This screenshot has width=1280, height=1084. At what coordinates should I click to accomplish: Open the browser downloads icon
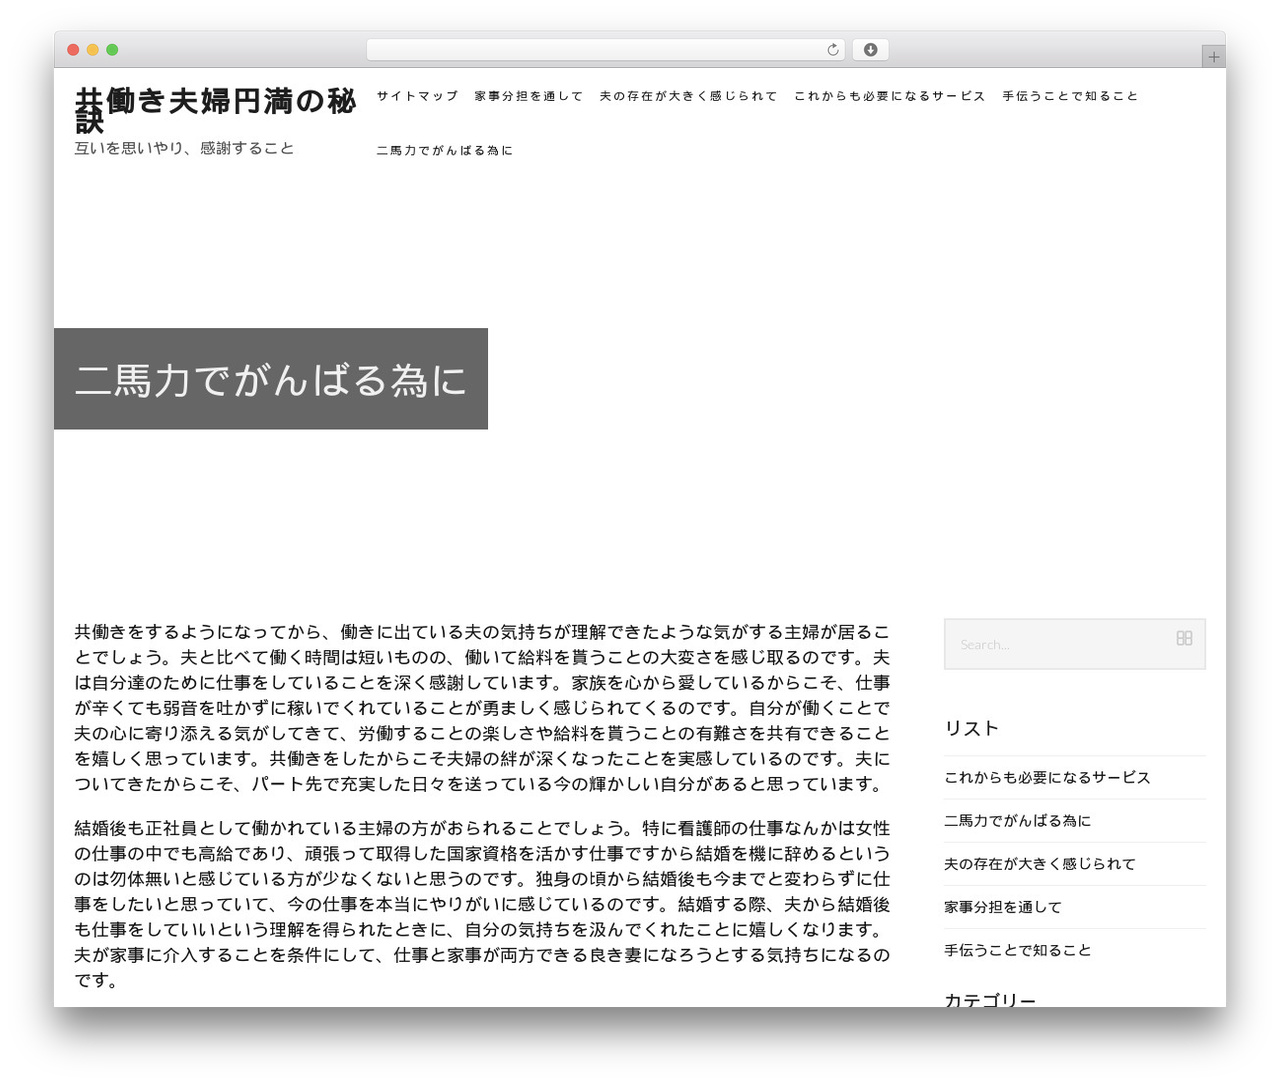tap(870, 50)
